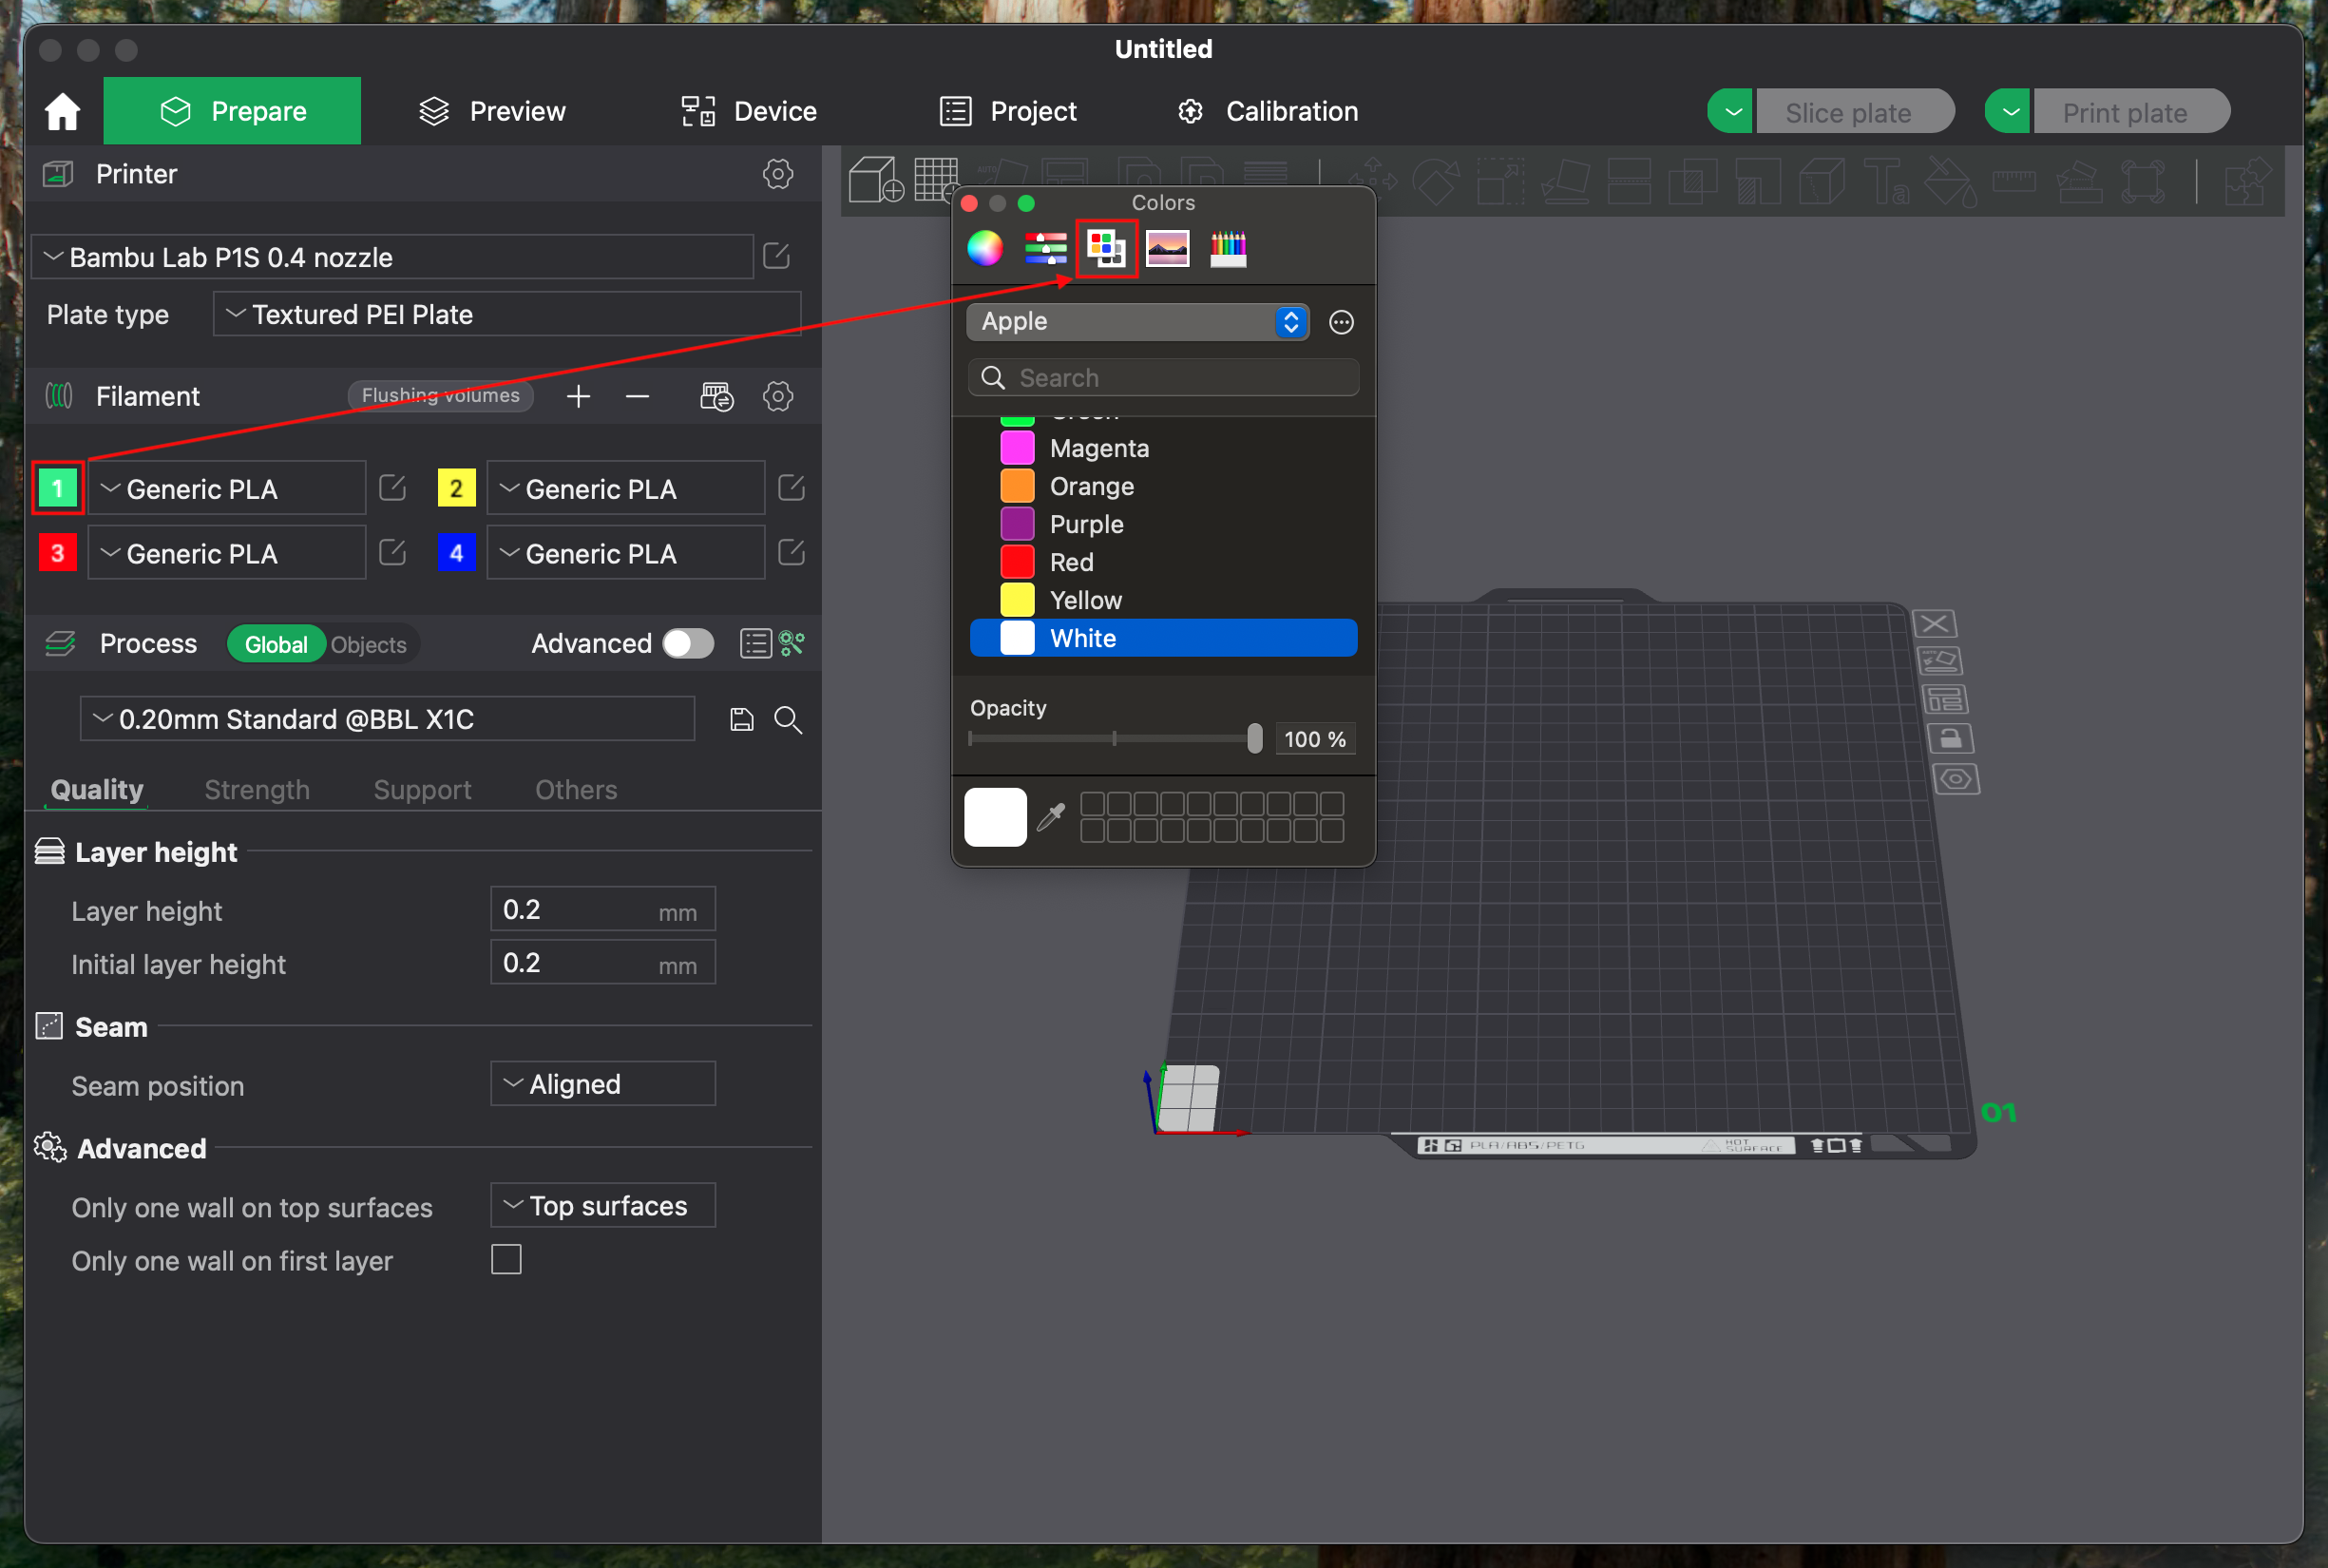This screenshot has height=1568, width=2328.
Task: Click the Add cube primitive icon
Action: (874, 180)
